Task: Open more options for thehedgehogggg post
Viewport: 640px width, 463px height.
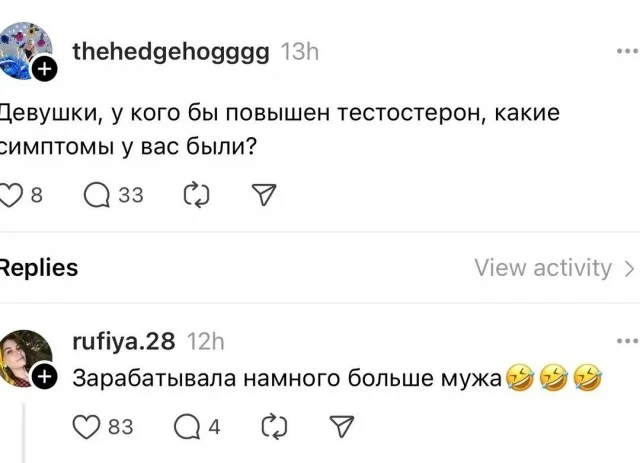Action: pyautogui.click(x=627, y=51)
